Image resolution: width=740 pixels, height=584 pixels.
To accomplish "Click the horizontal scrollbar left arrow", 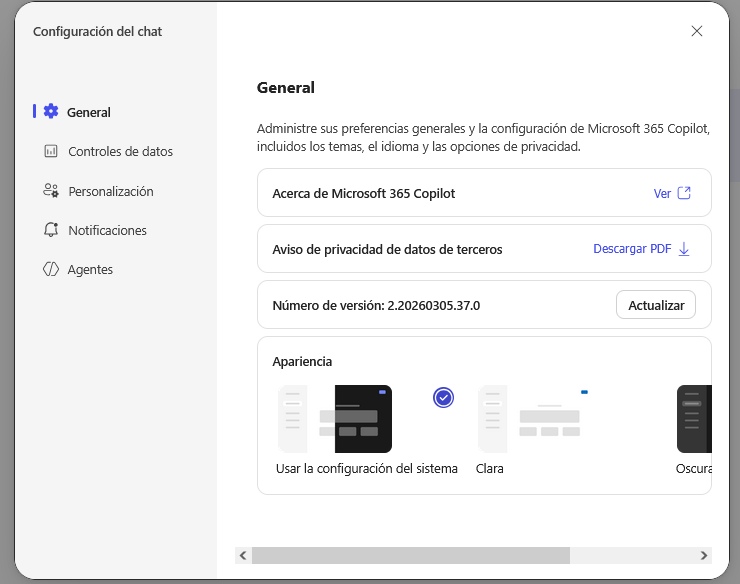I will pyautogui.click(x=243, y=555).
